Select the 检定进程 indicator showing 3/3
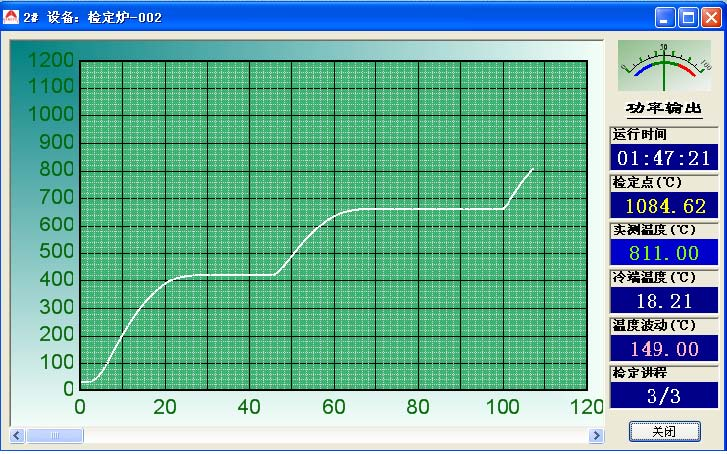Image resolution: width=727 pixels, height=454 pixels. pos(663,396)
